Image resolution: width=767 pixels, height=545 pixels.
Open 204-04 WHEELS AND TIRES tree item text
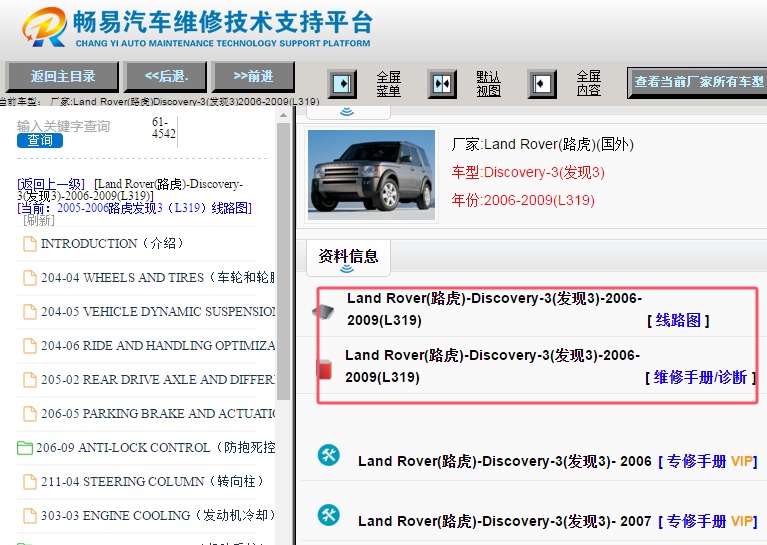(x=158, y=278)
